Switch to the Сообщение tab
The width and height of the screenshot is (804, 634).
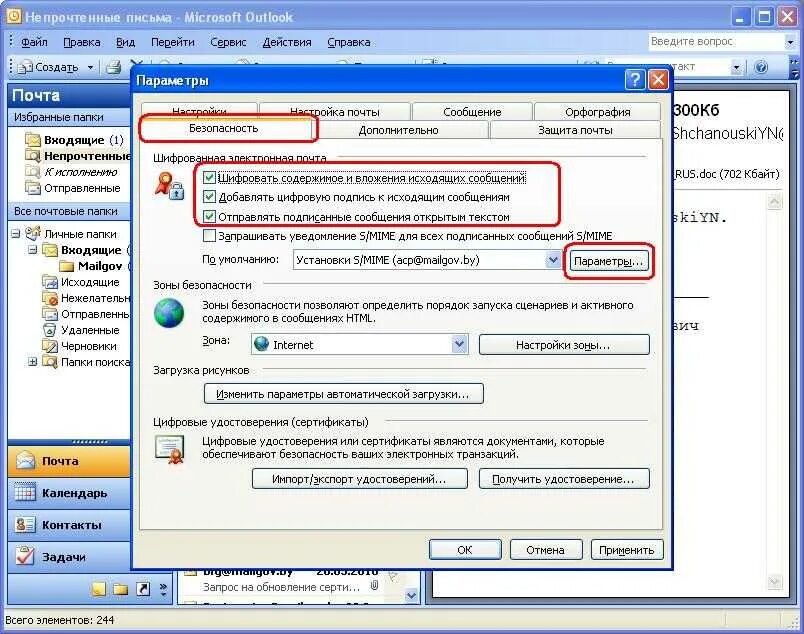click(472, 112)
